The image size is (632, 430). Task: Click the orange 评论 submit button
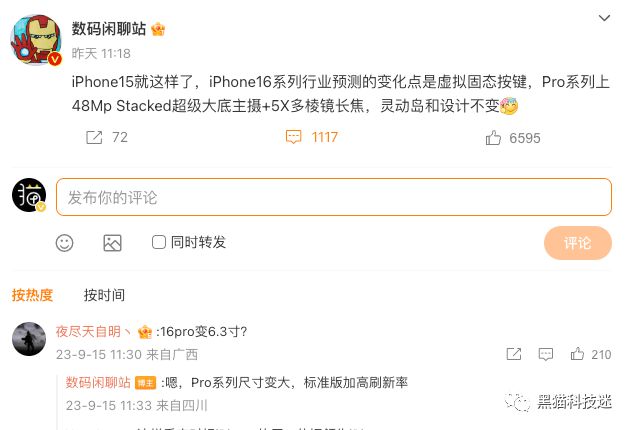coord(578,243)
